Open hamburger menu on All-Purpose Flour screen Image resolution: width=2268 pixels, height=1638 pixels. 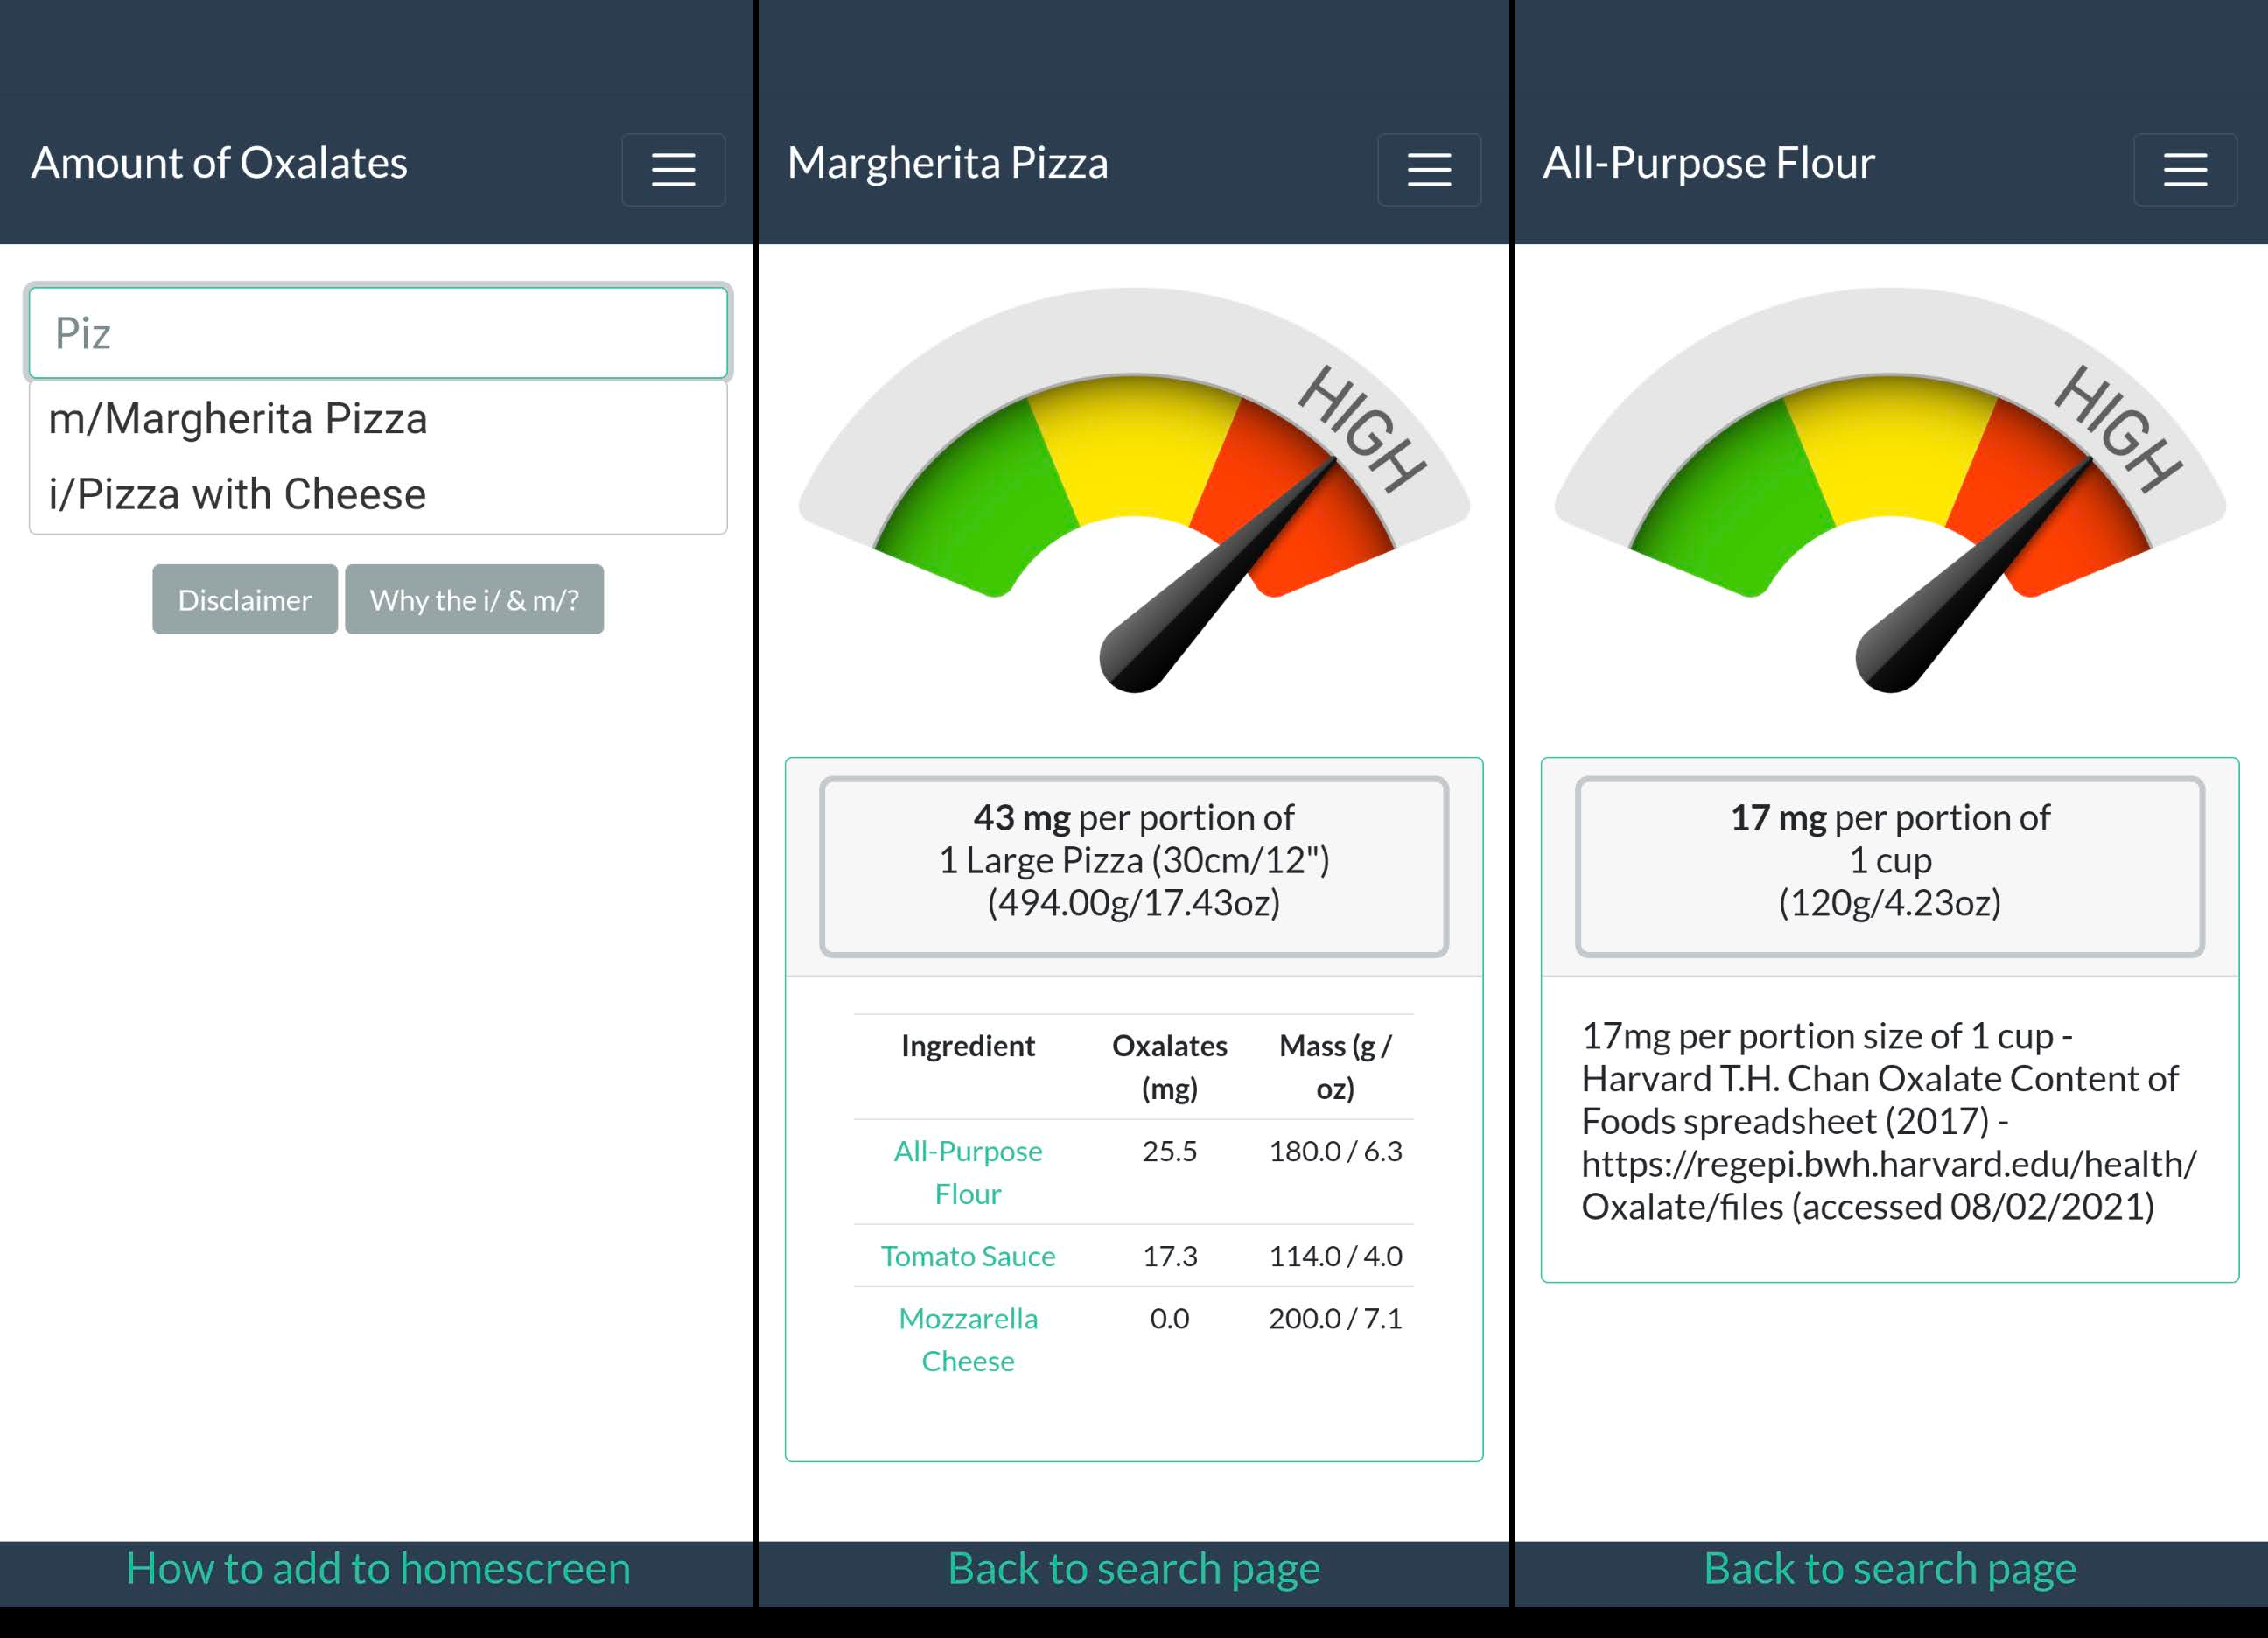tap(2185, 169)
